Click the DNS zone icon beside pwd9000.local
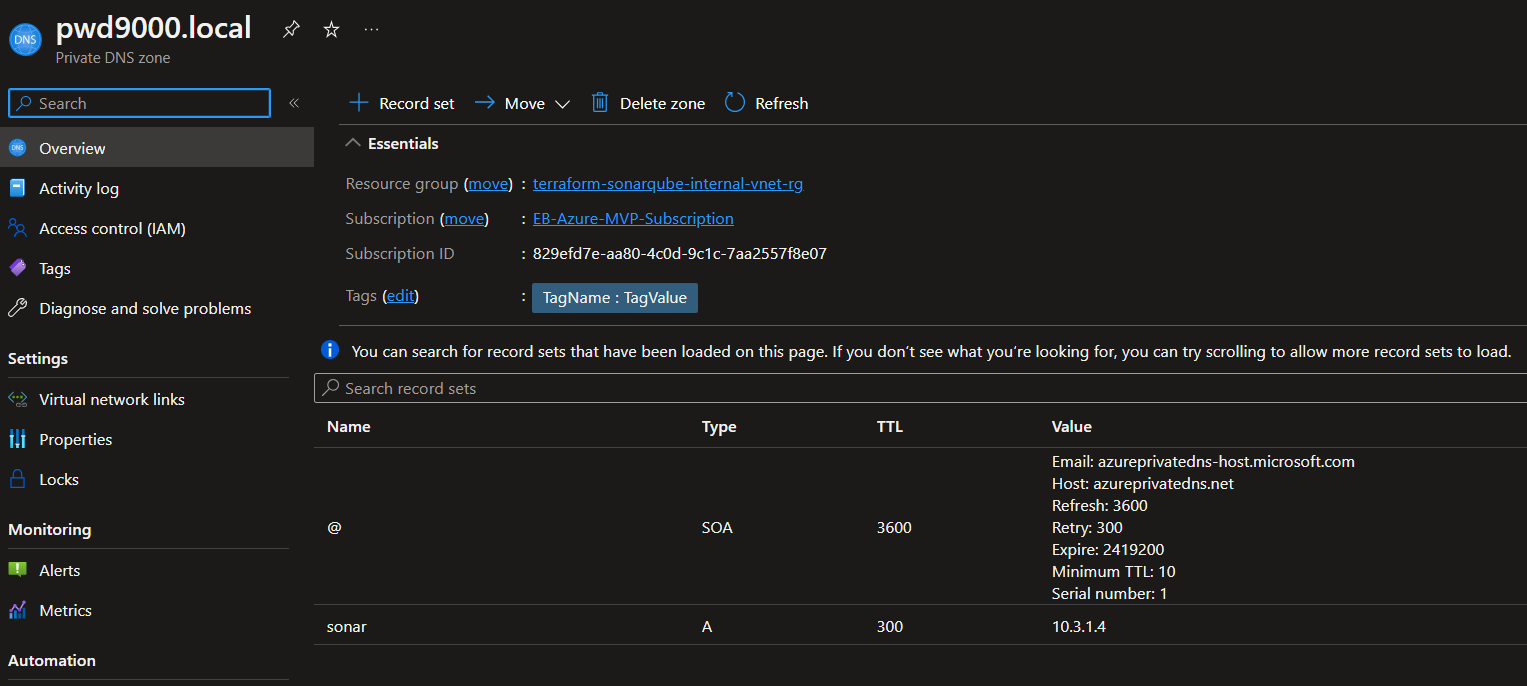The image size is (1527, 686). (25, 39)
